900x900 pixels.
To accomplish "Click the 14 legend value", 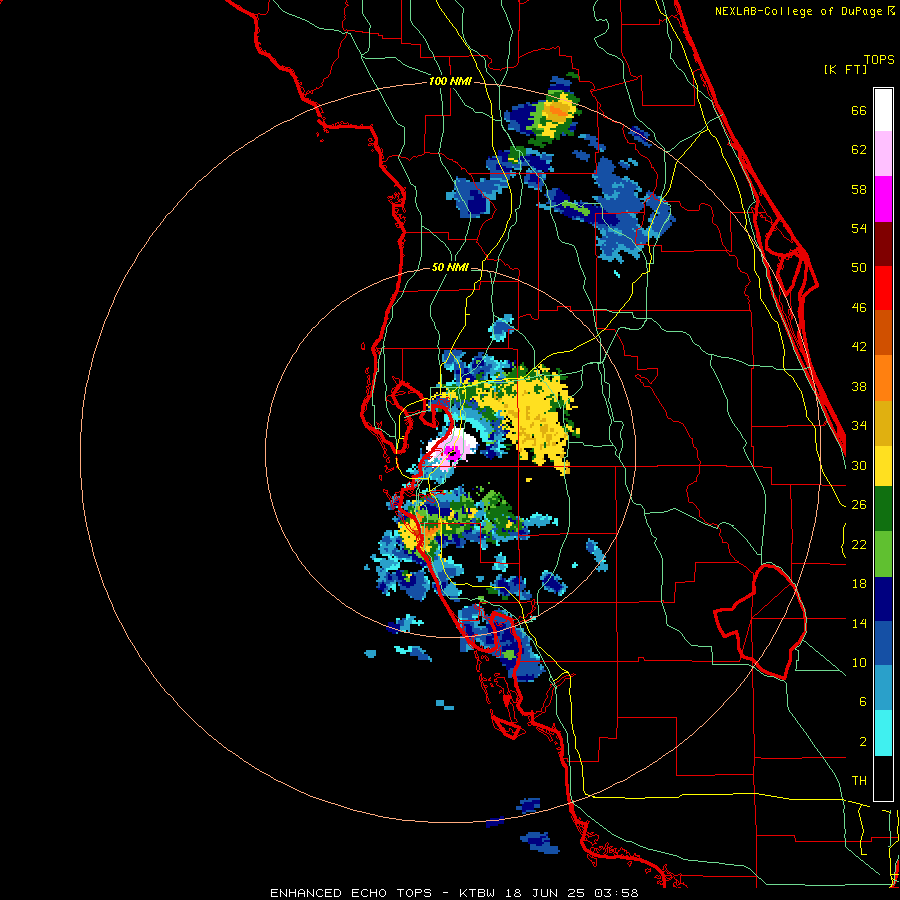I will [859, 623].
